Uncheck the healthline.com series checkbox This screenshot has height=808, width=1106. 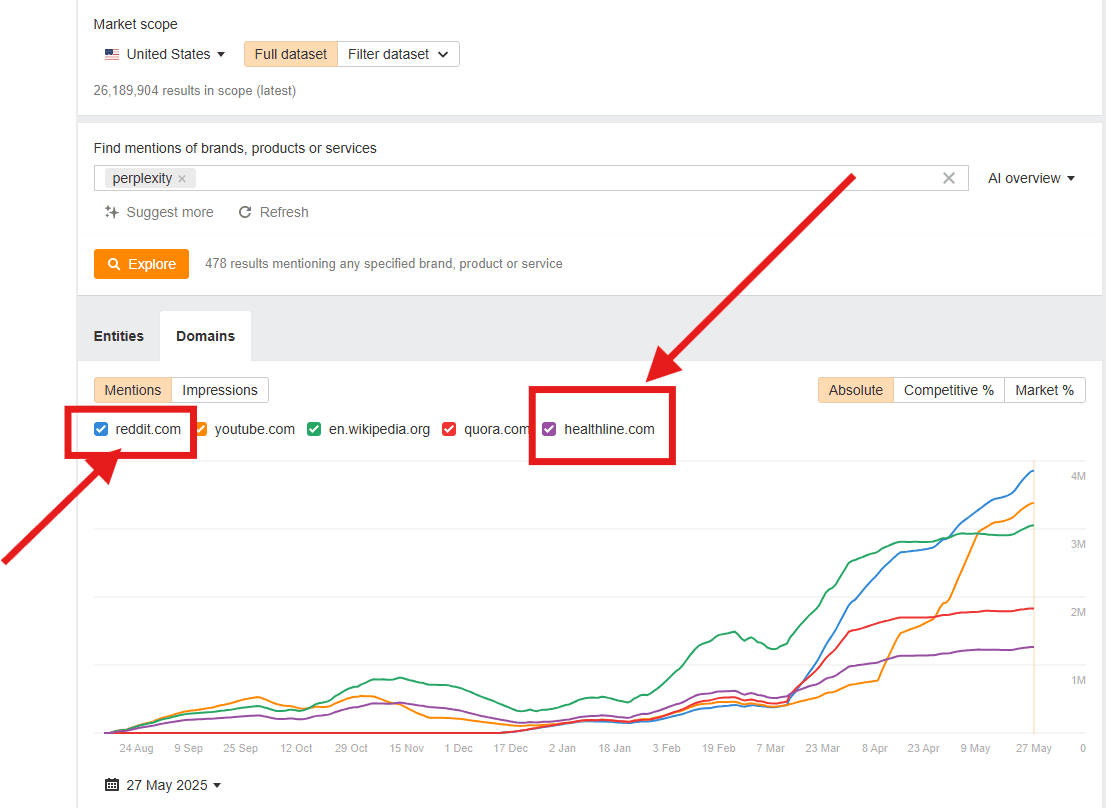click(549, 429)
